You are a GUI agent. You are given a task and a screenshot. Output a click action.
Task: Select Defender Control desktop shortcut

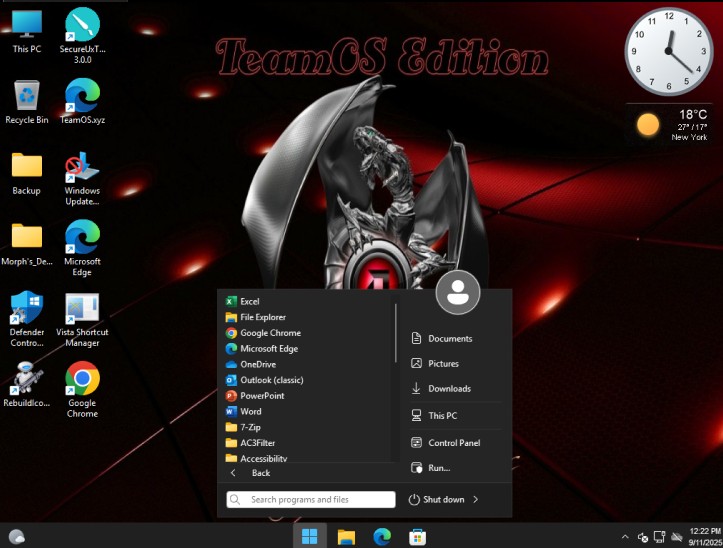point(27,319)
